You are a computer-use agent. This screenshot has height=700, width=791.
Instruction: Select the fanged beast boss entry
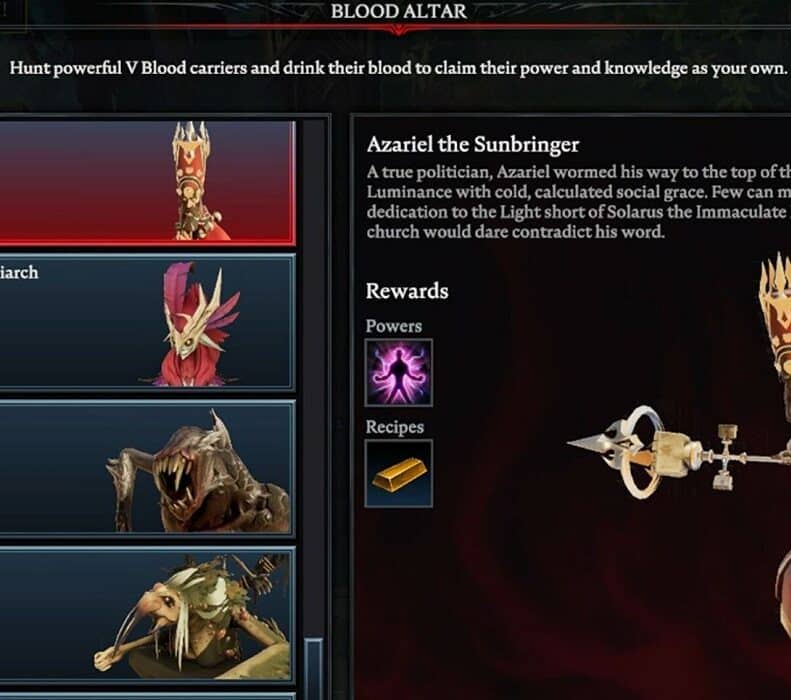(147, 467)
